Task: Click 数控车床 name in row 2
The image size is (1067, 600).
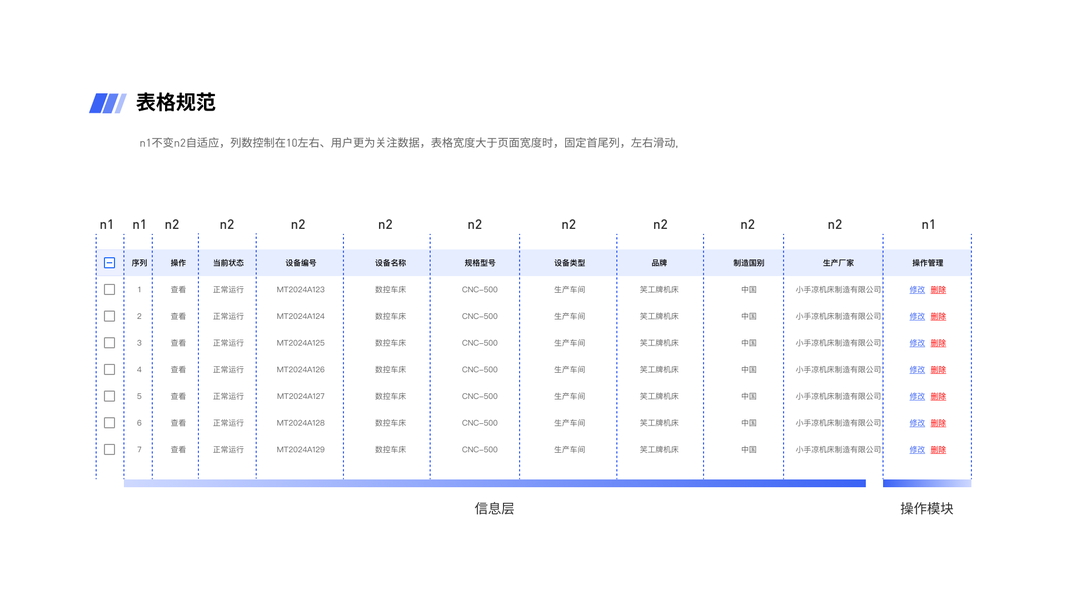Action: click(x=391, y=316)
